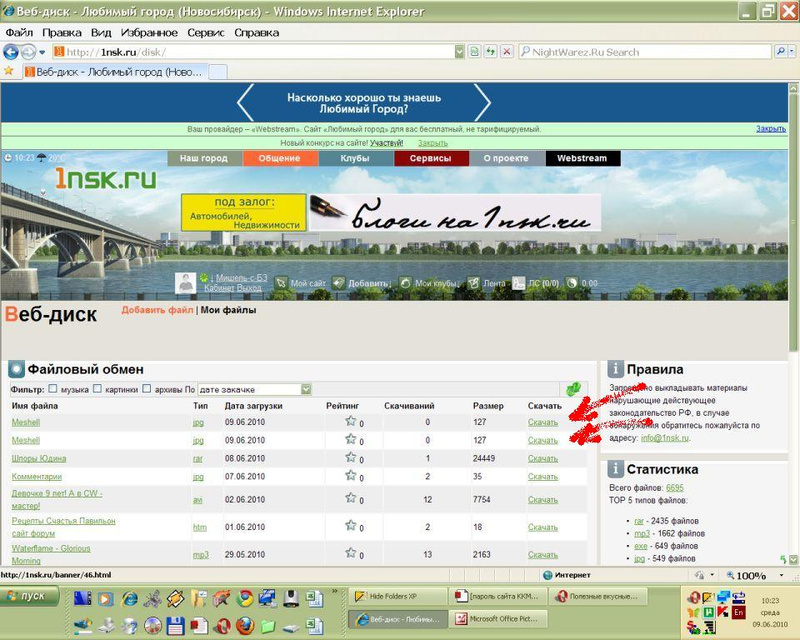Open Windows Start button пуск
The image size is (800, 640).
(30, 596)
